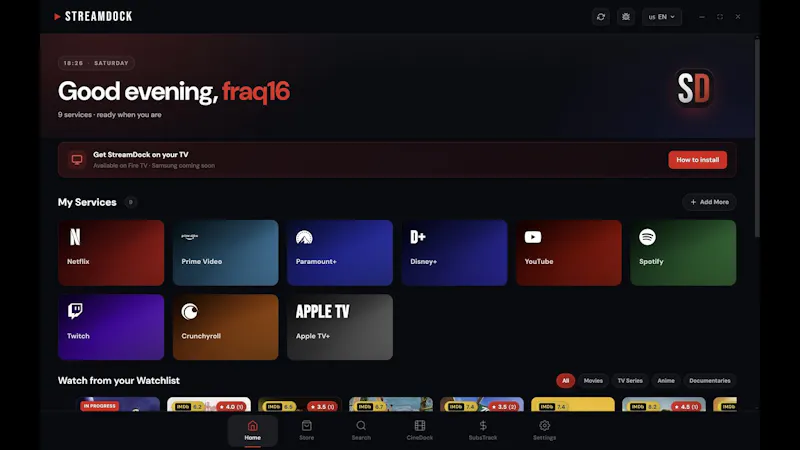Open the Netflix service tile
The image size is (800, 450).
click(111, 253)
